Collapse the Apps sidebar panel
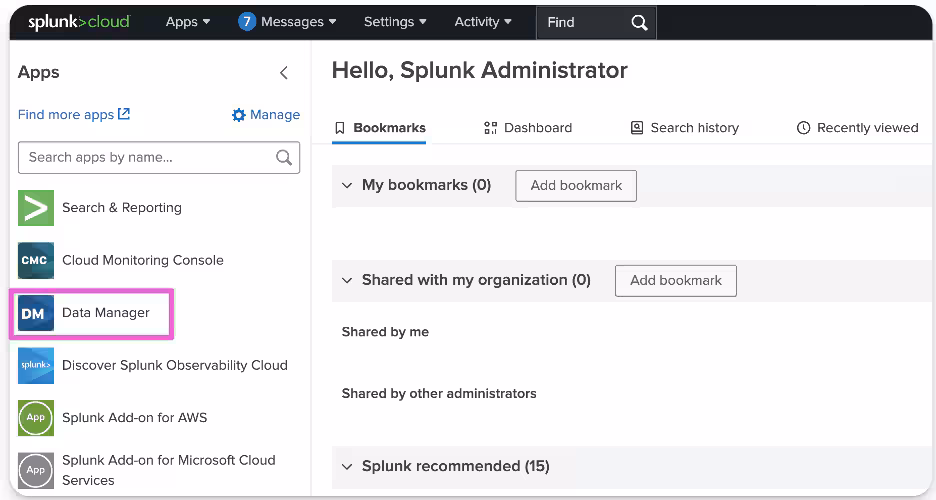The image size is (936, 500). pyautogui.click(x=284, y=73)
